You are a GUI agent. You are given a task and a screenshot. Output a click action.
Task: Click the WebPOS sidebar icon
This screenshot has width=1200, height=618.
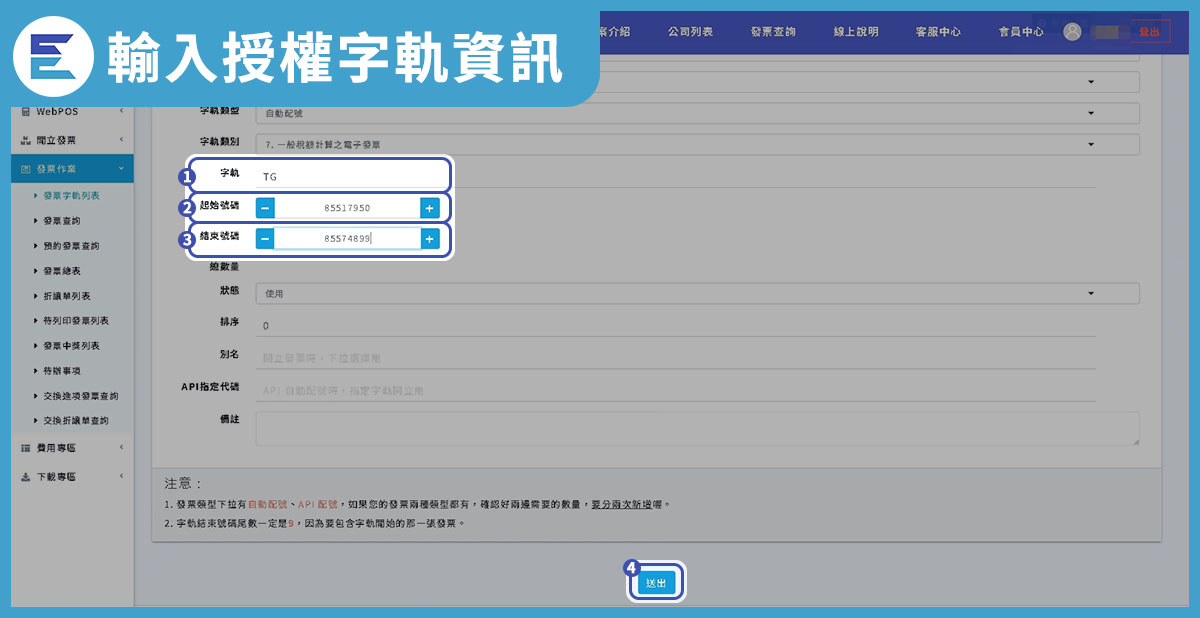[x=26, y=111]
